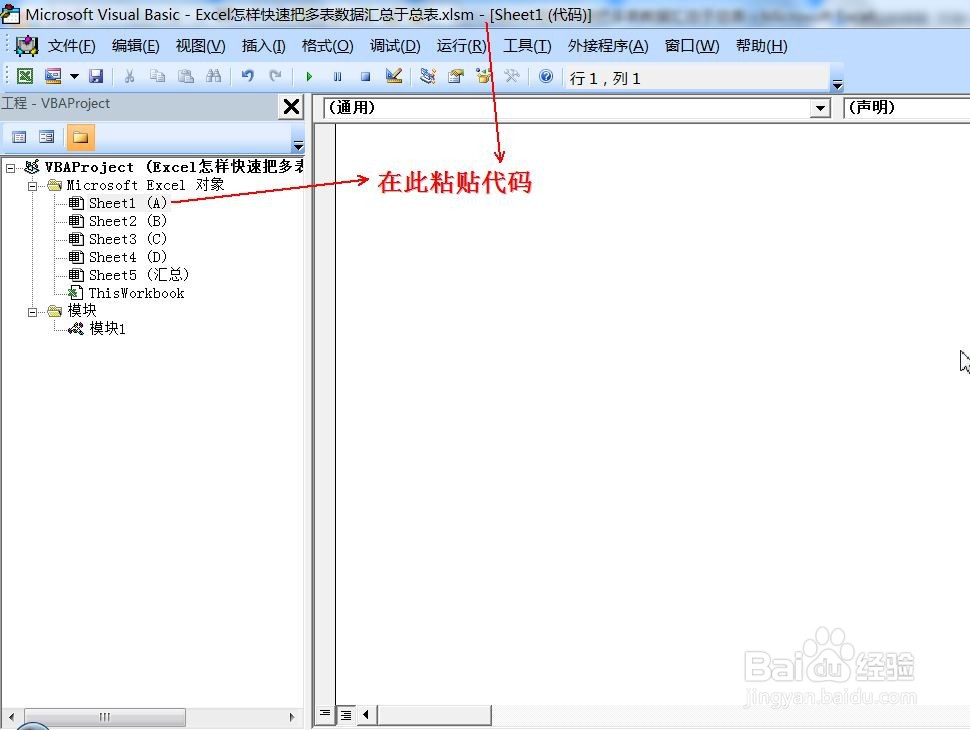Select the VBAProject root item

(173, 167)
